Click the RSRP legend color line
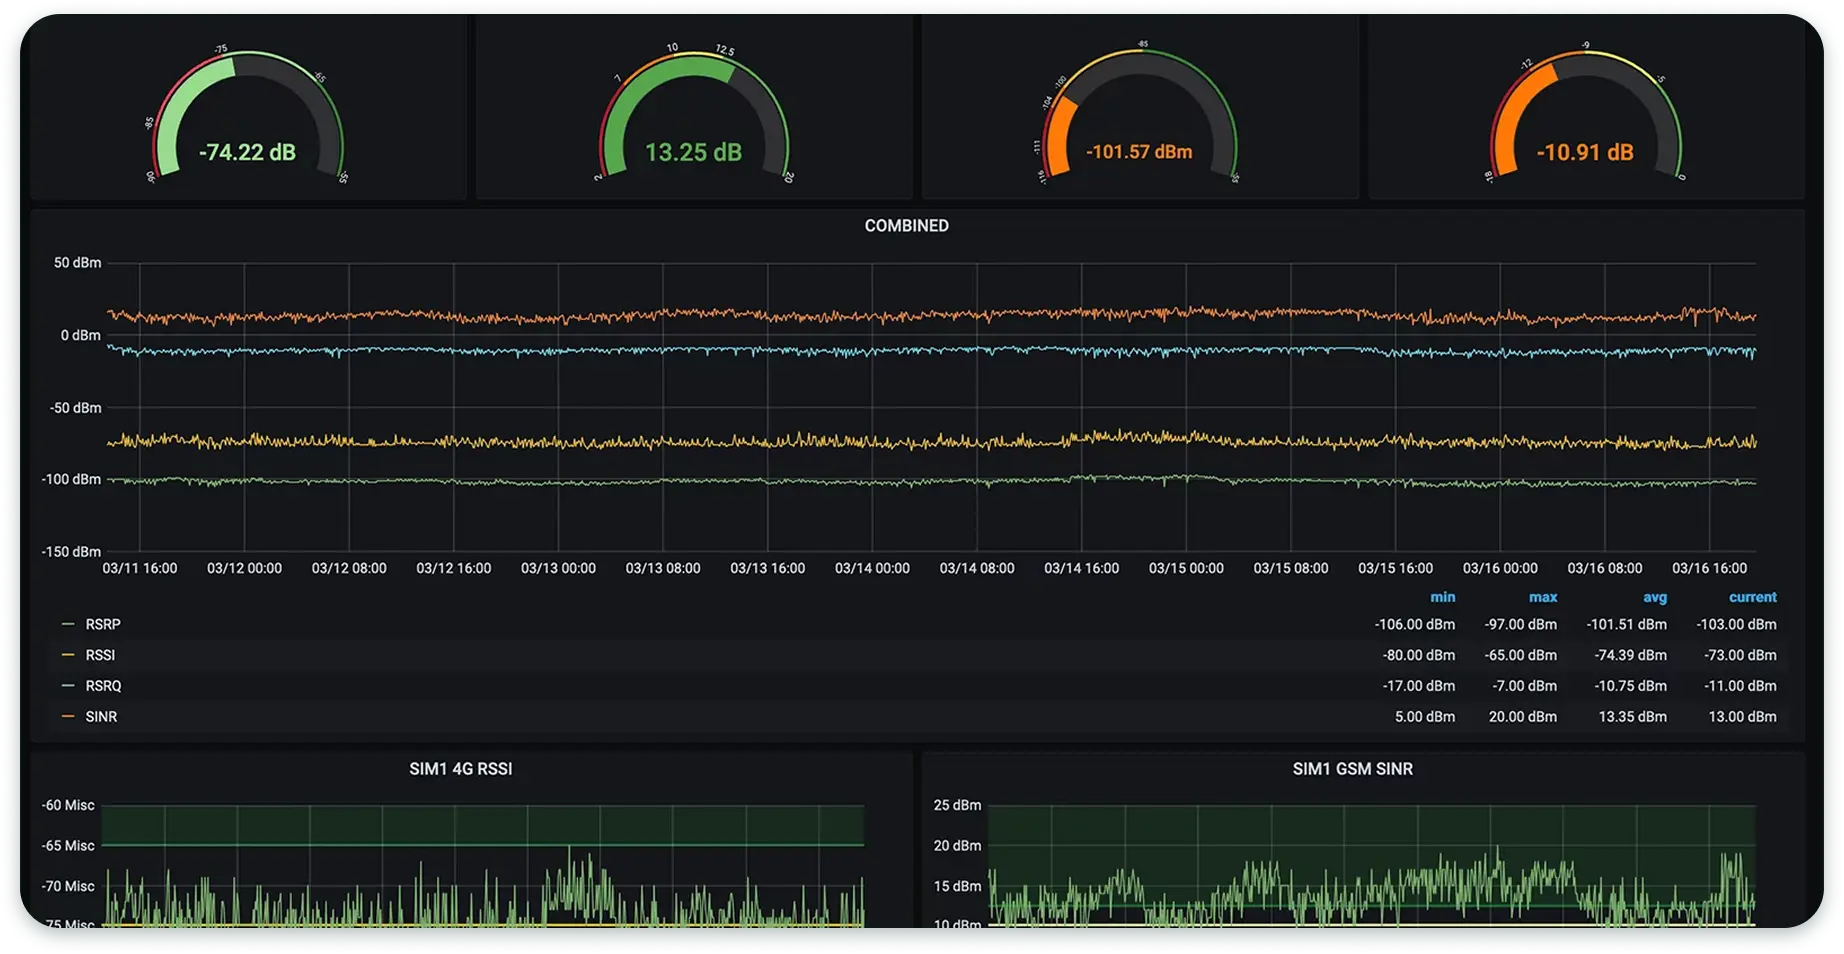 tap(68, 624)
